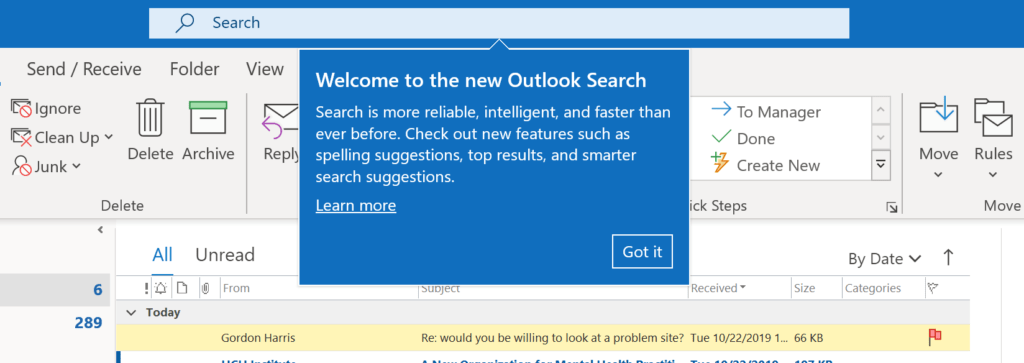Collapse the Today message group
The width and height of the screenshot is (1024, 363).
click(131, 313)
